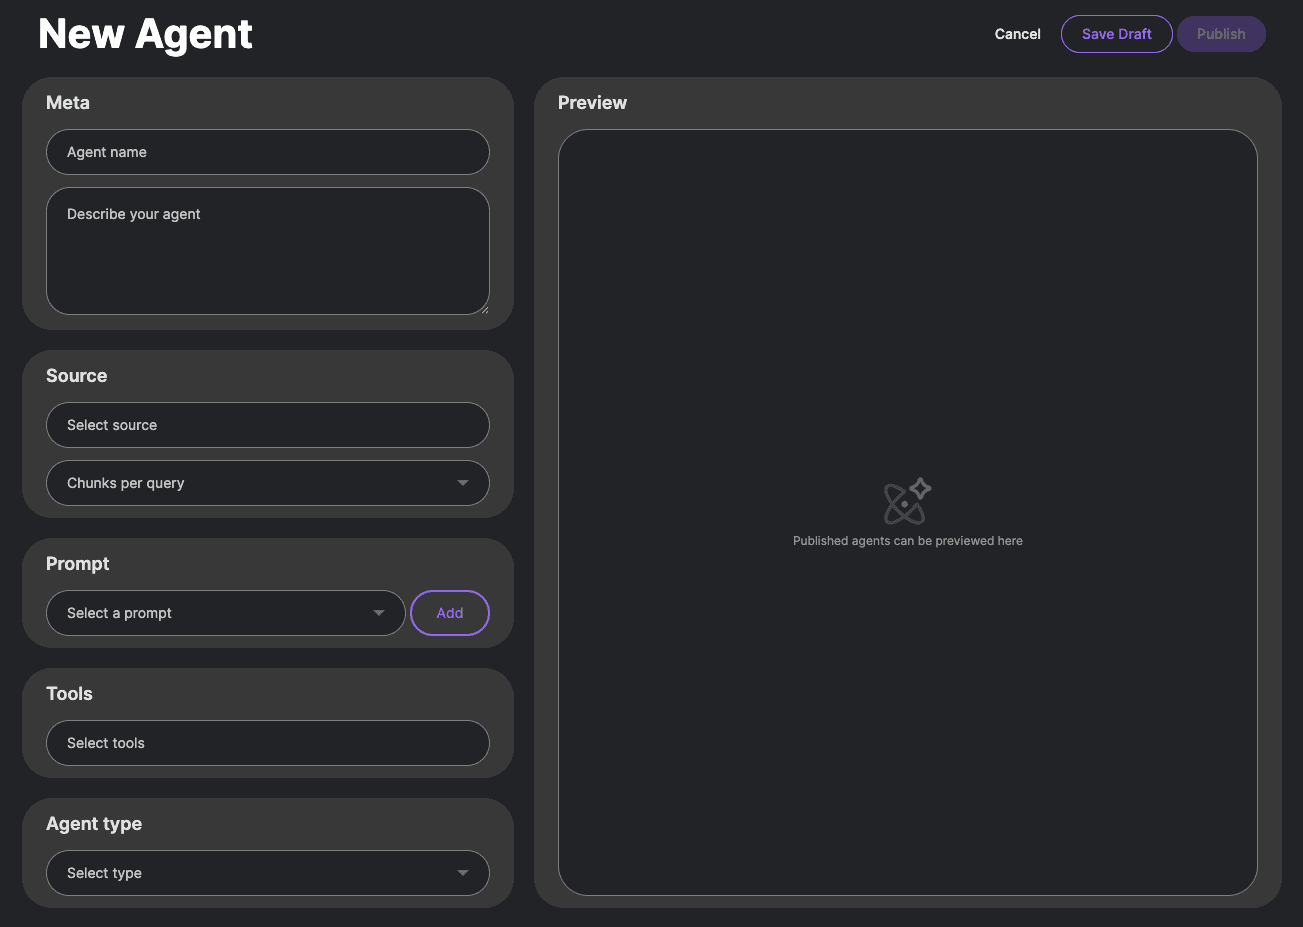Click the New Agent page title

(x=144, y=33)
